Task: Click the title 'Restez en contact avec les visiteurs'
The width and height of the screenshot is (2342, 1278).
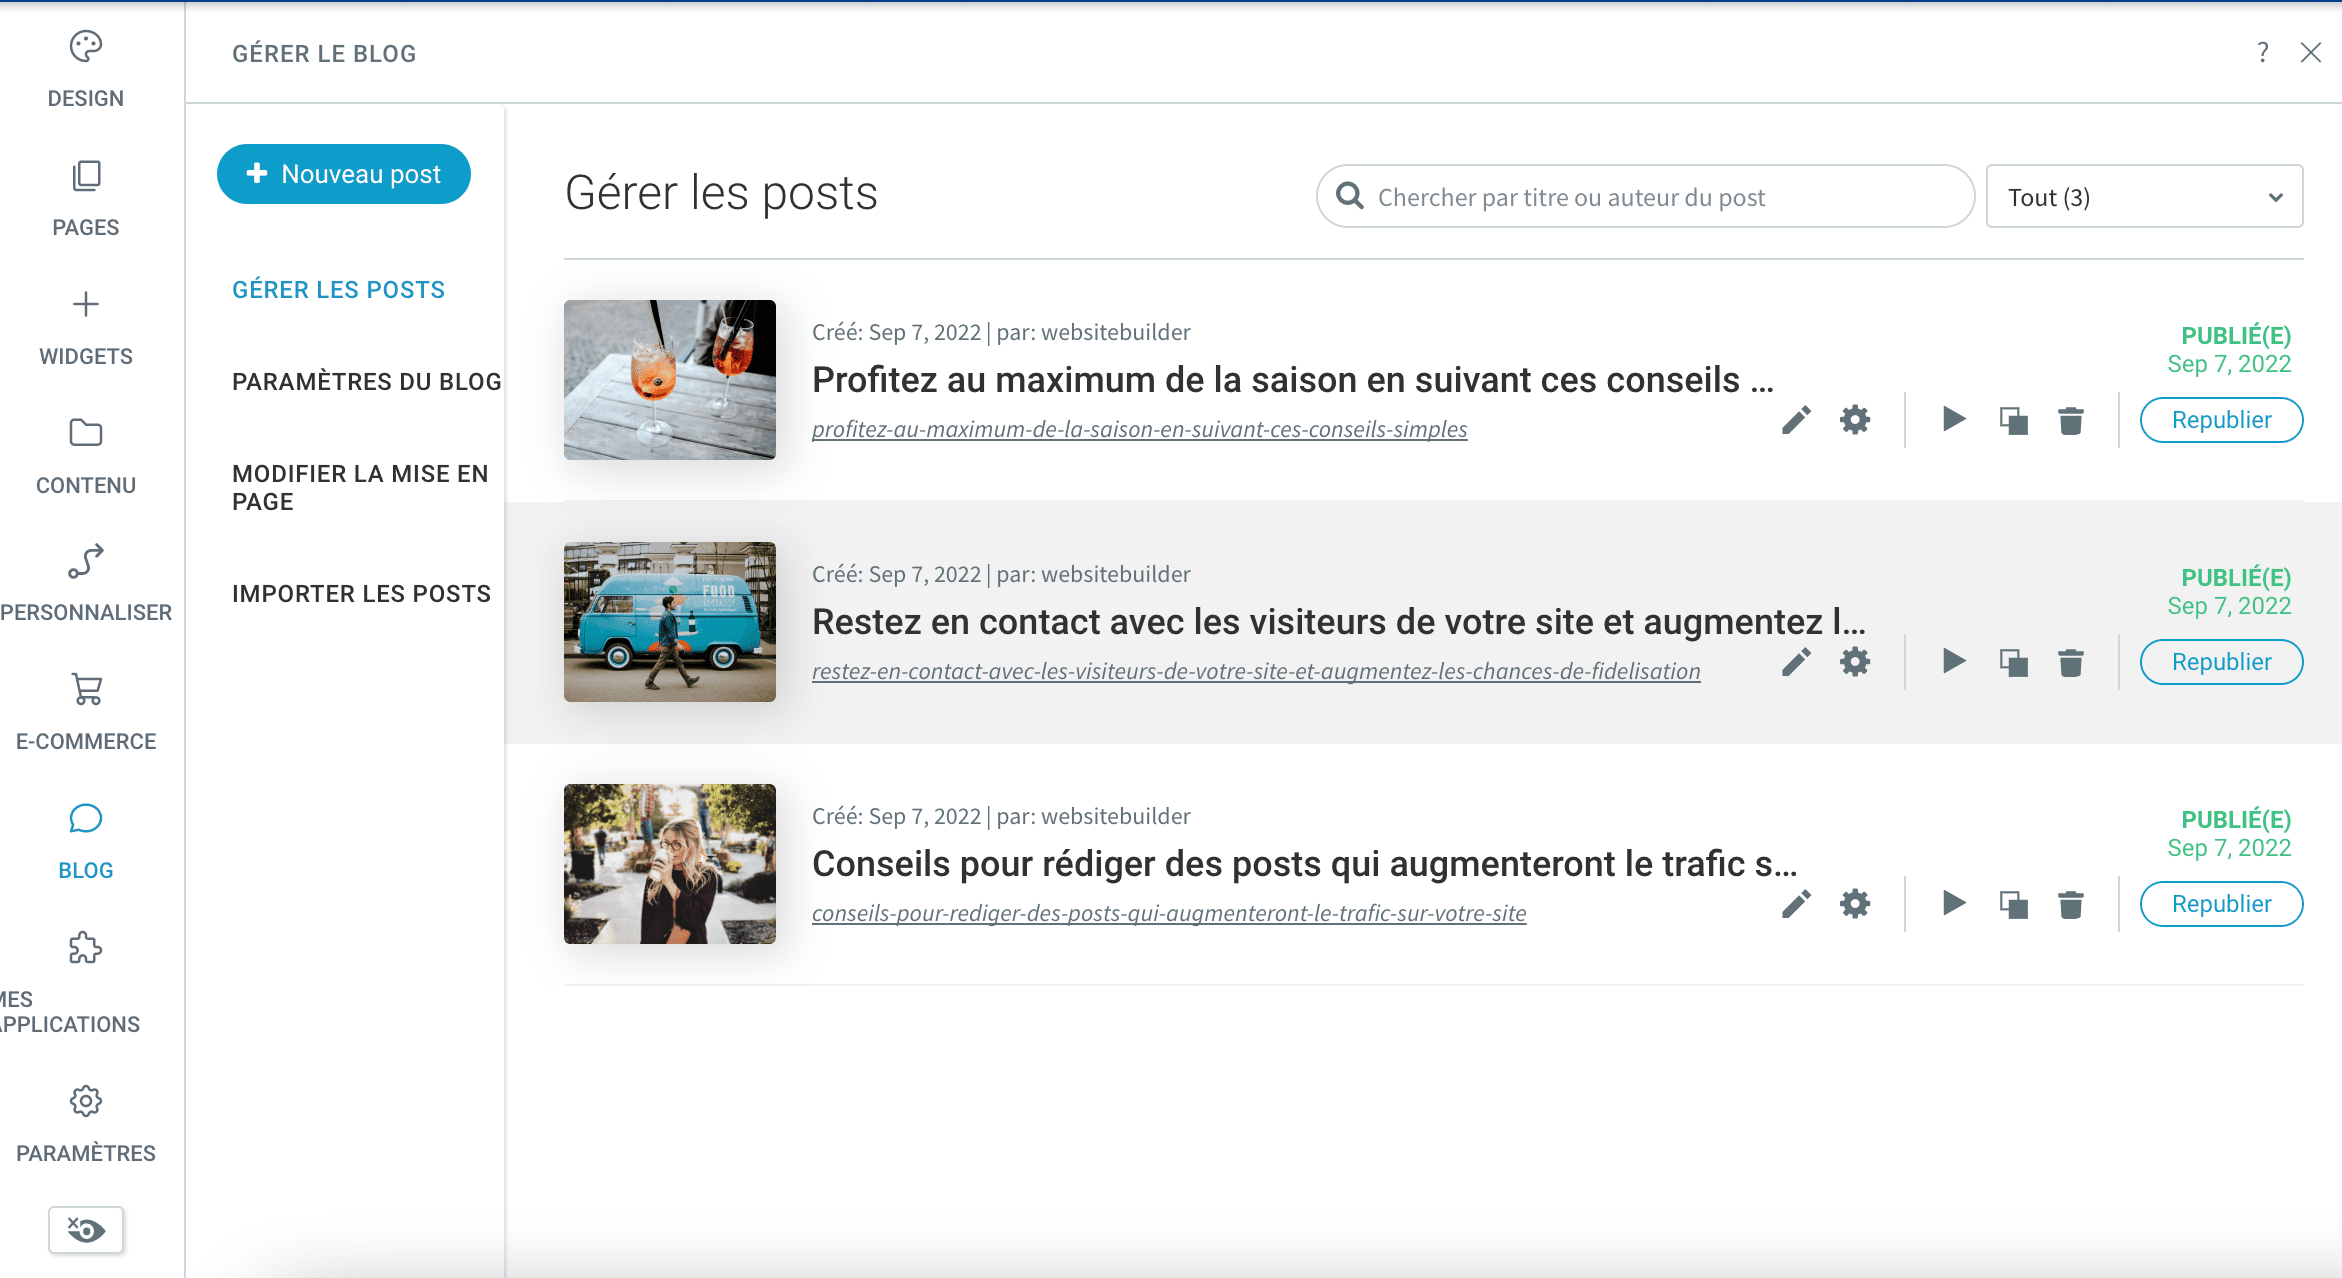Action: coord(1339,622)
